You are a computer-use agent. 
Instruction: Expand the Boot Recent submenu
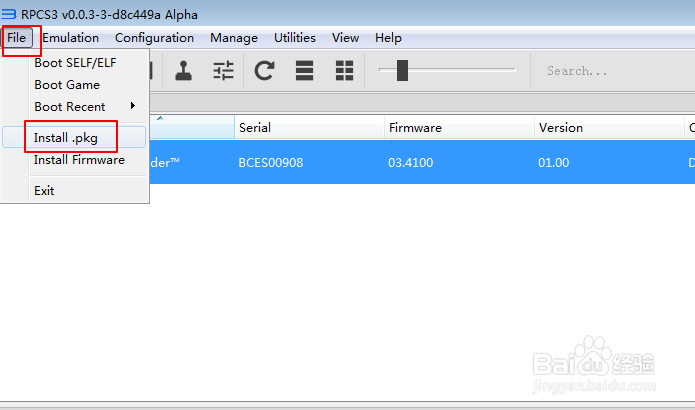[74, 106]
